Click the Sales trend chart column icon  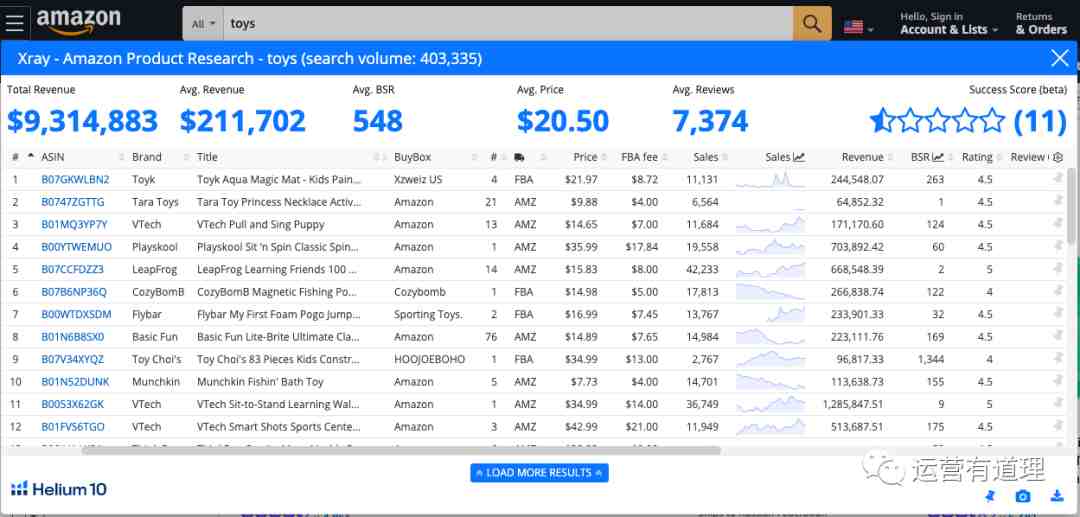coord(799,158)
